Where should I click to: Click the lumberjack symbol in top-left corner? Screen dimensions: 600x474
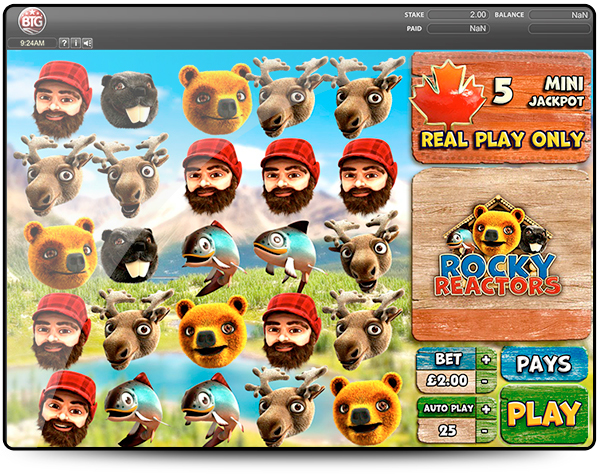pyautogui.click(x=62, y=98)
